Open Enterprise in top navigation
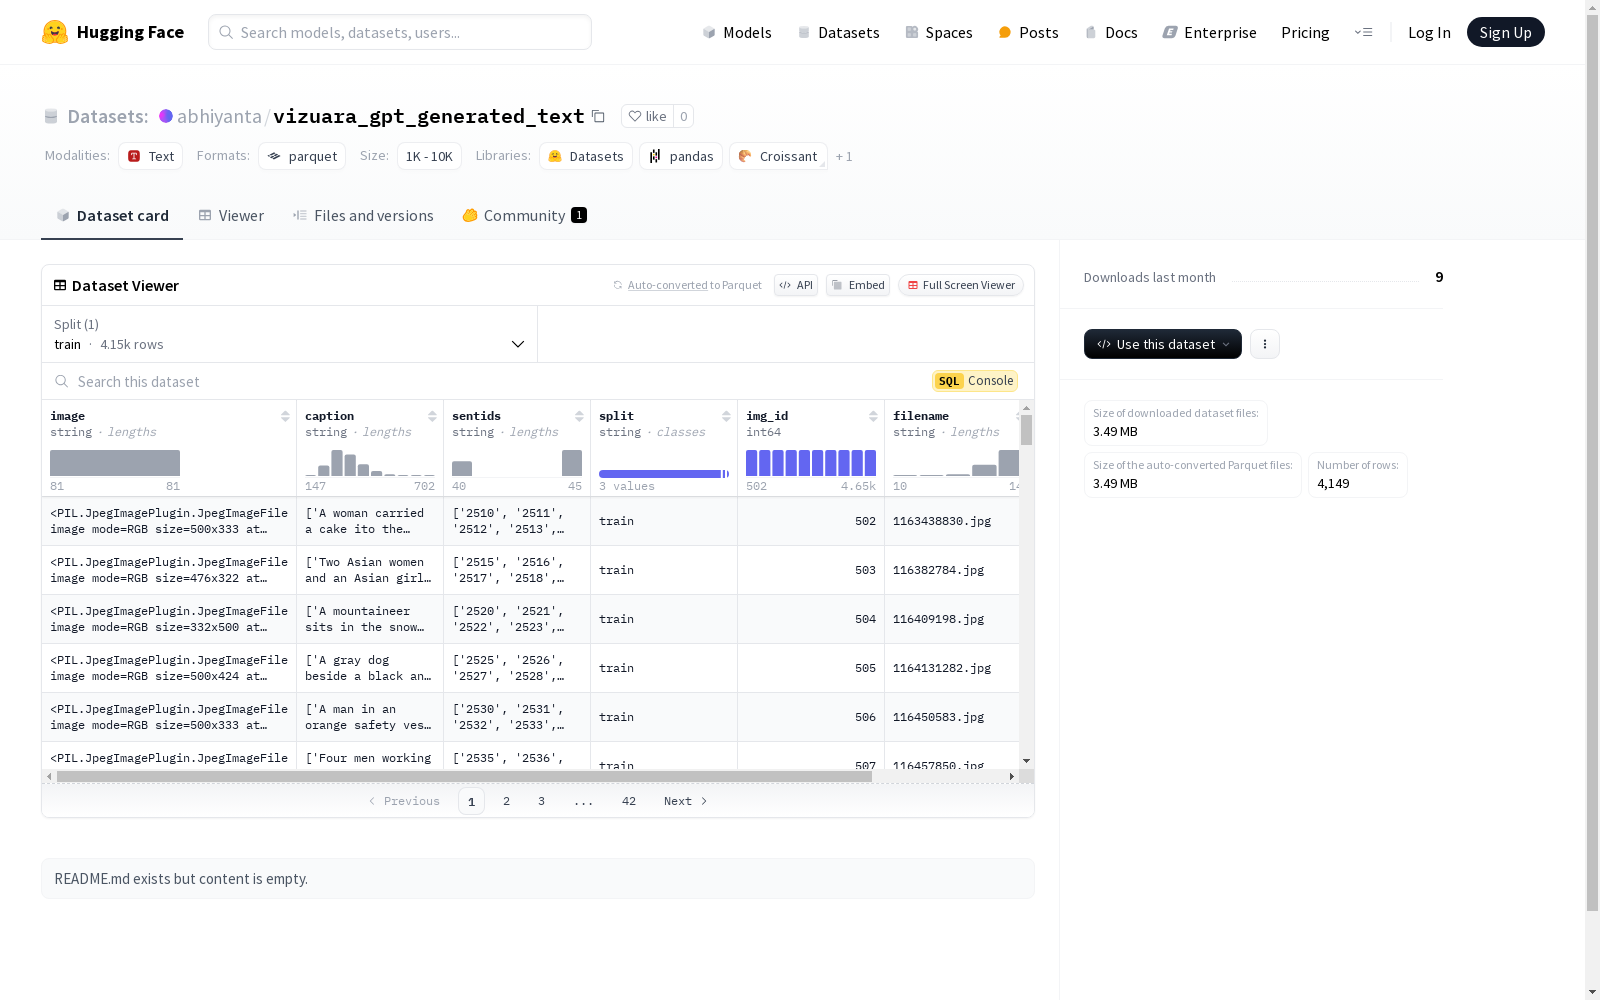Image resolution: width=1600 pixels, height=1000 pixels. 1209,32
